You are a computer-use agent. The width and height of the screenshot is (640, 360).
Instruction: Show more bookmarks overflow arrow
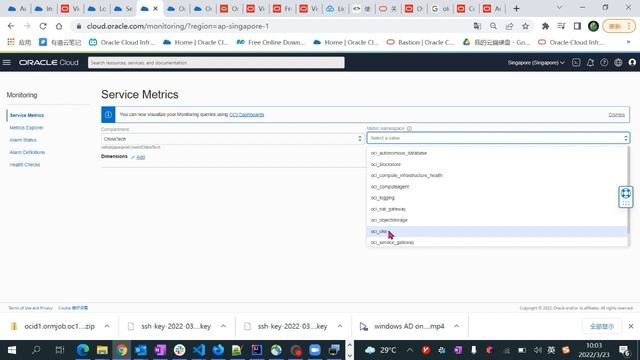pos(628,42)
